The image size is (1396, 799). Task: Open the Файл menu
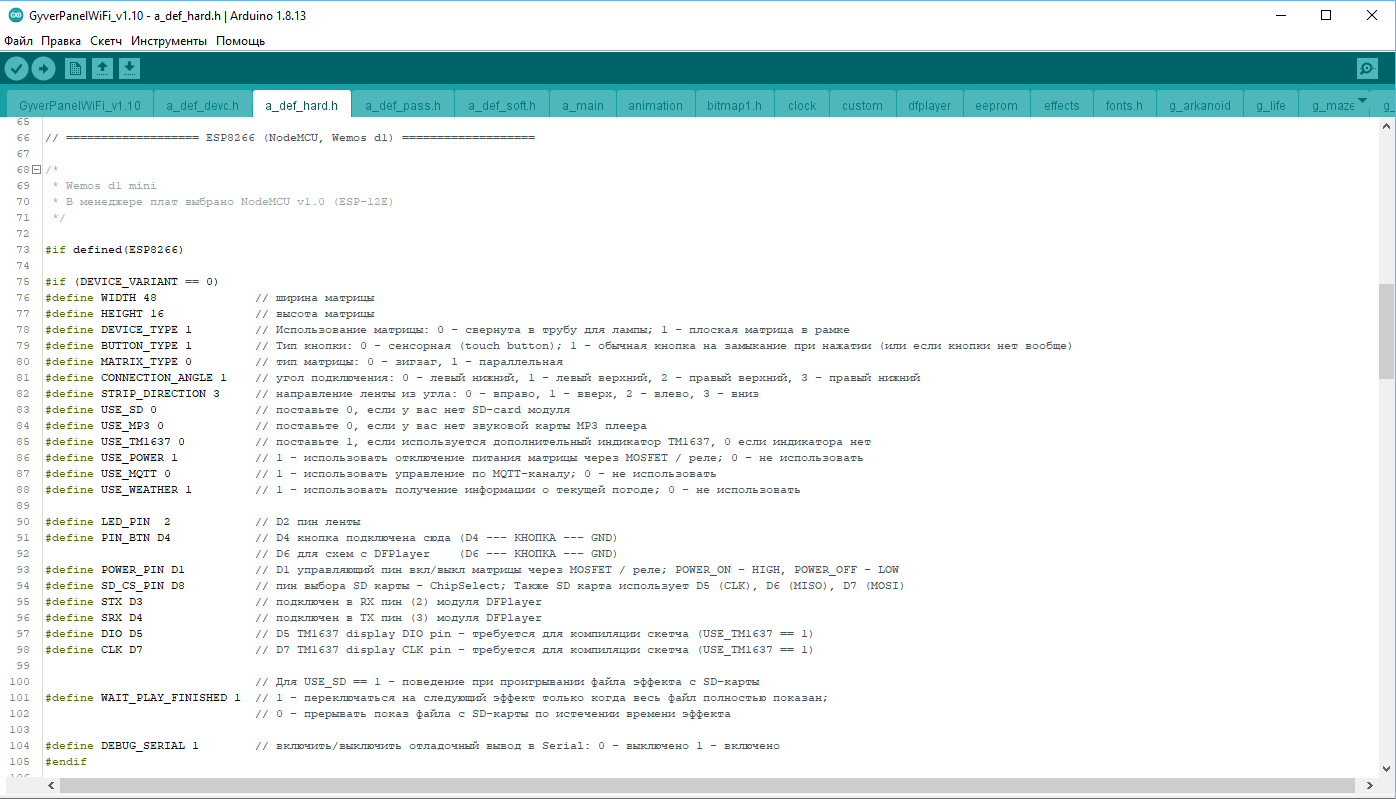[18, 41]
